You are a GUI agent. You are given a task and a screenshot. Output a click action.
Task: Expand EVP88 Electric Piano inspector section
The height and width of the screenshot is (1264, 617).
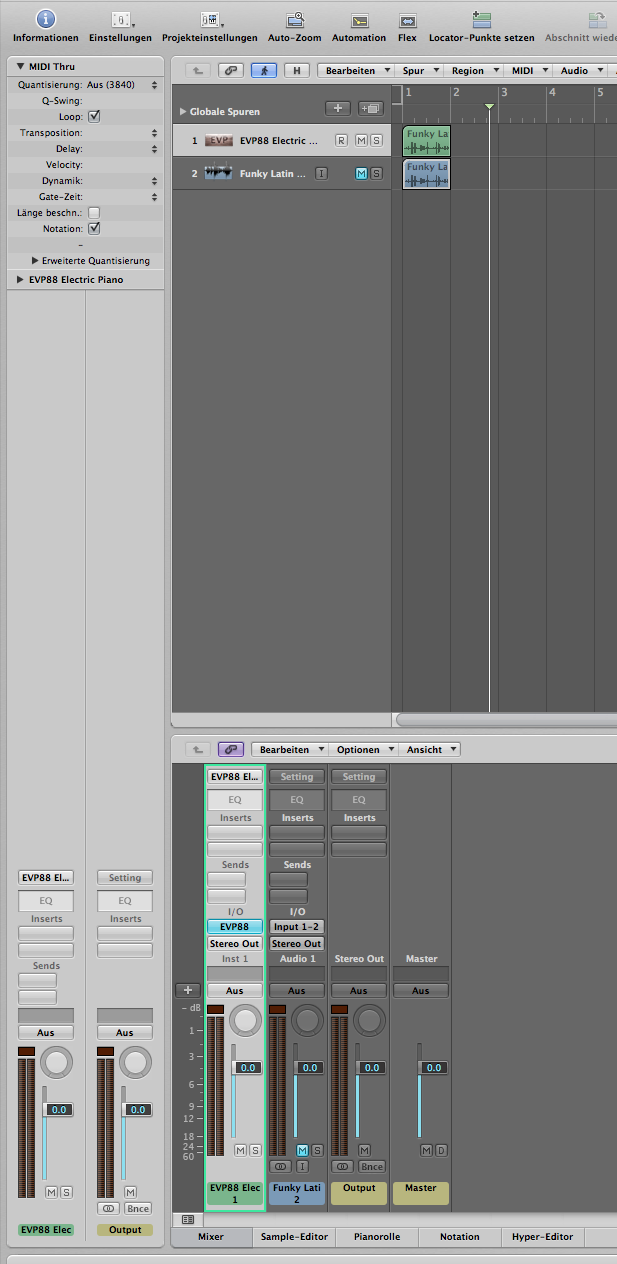pos(20,280)
